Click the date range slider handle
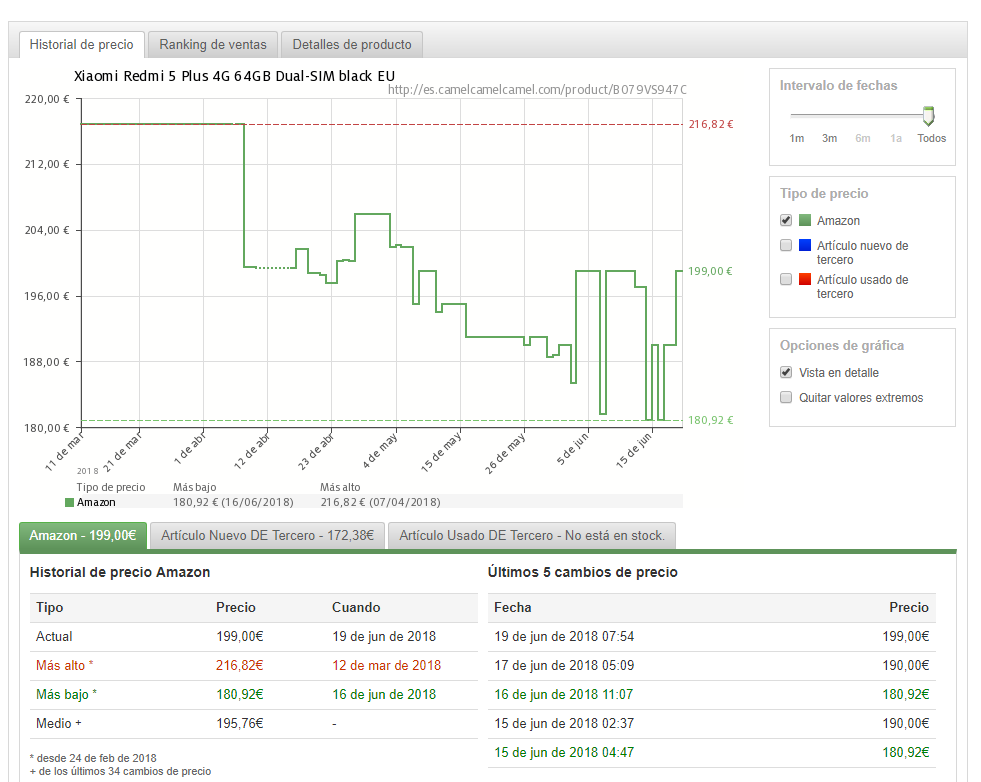 (x=928, y=115)
